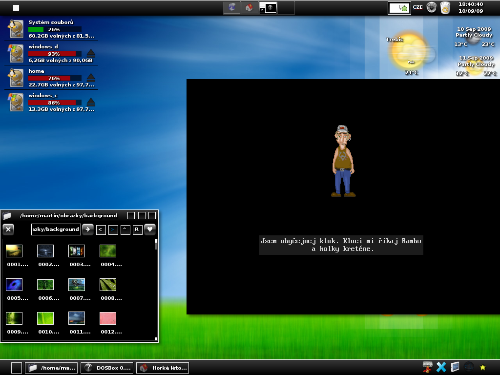Eject the home drive
This screenshot has height=375, width=500.
pos(91,78)
